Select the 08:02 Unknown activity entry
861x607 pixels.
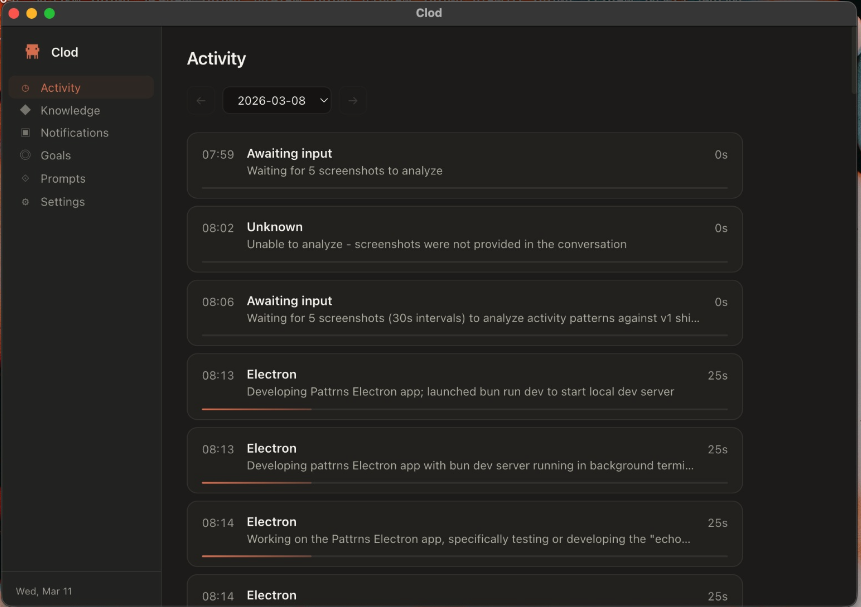tap(465, 239)
